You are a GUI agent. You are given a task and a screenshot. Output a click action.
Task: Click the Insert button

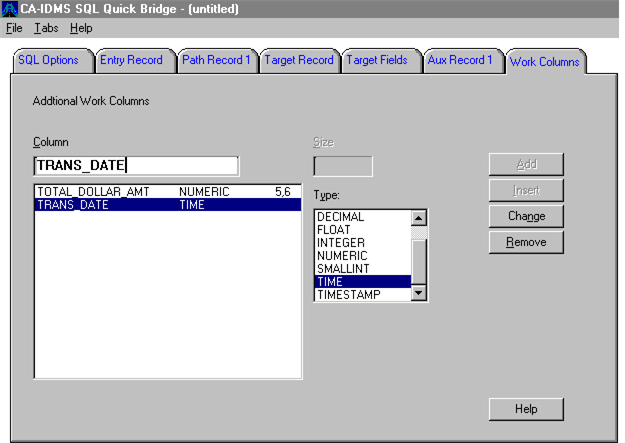click(x=526, y=190)
